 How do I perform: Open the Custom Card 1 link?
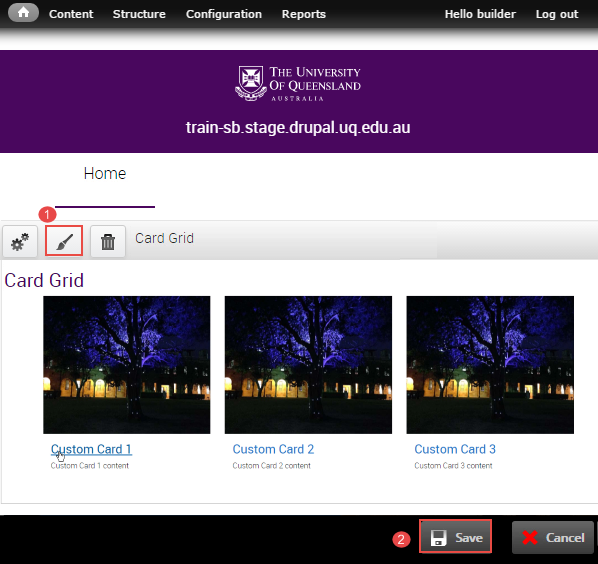click(x=91, y=449)
